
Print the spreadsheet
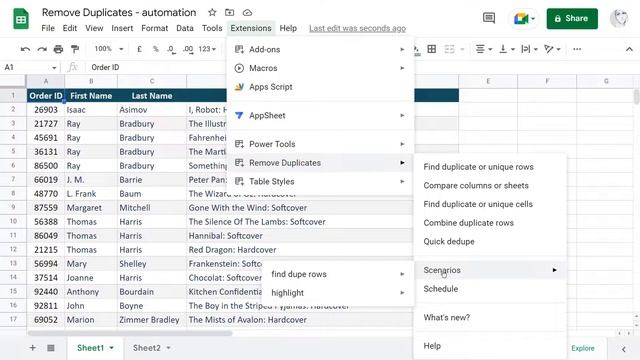pos(58,49)
